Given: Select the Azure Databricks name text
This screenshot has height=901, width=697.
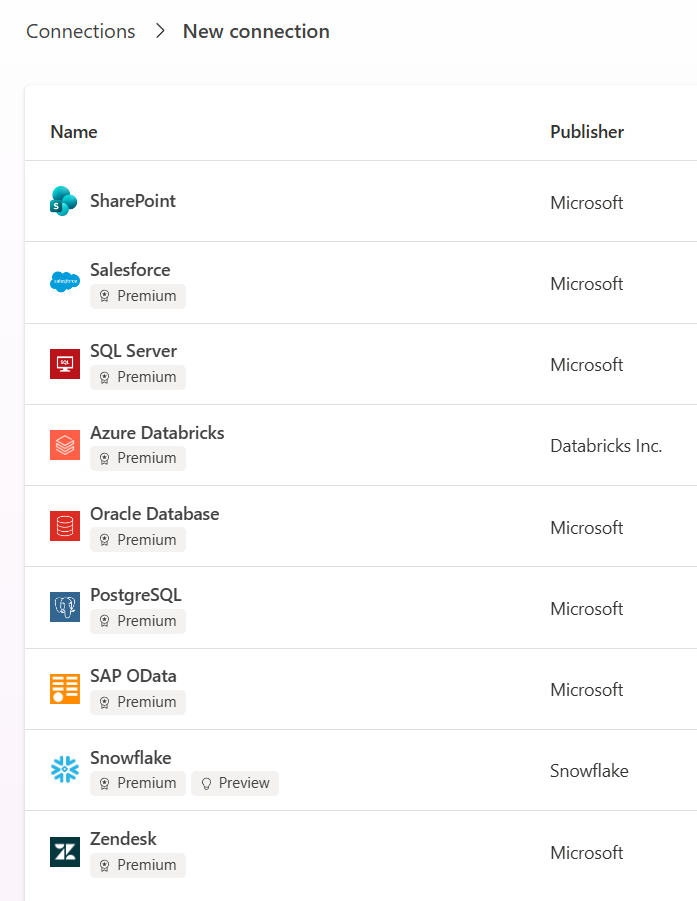Looking at the screenshot, I should pyautogui.click(x=157, y=433).
